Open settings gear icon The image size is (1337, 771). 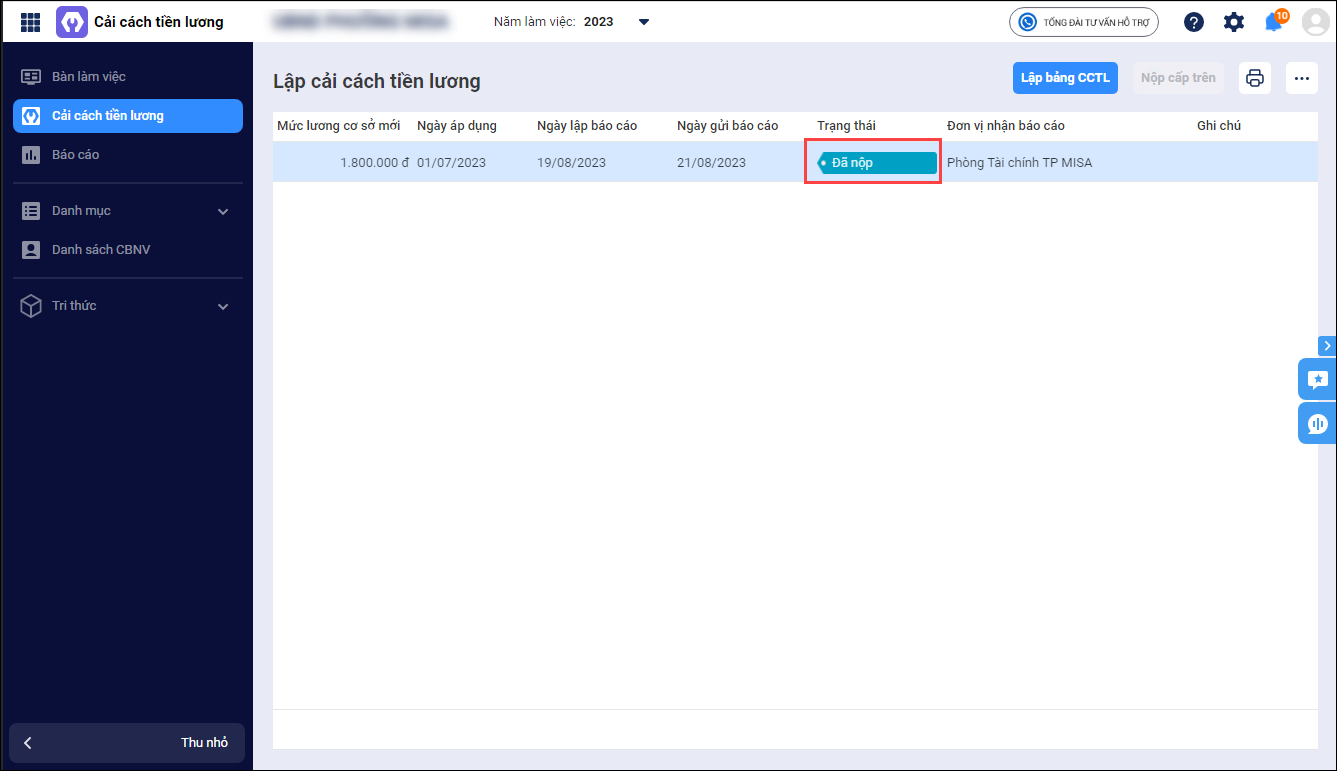tap(1234, 22)
